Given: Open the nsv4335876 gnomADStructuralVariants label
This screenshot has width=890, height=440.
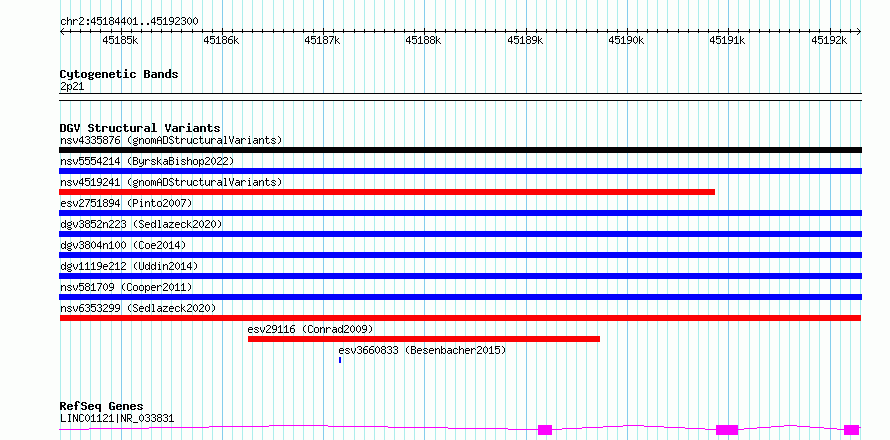Looking at the screenshot, I should pos(171,140).
